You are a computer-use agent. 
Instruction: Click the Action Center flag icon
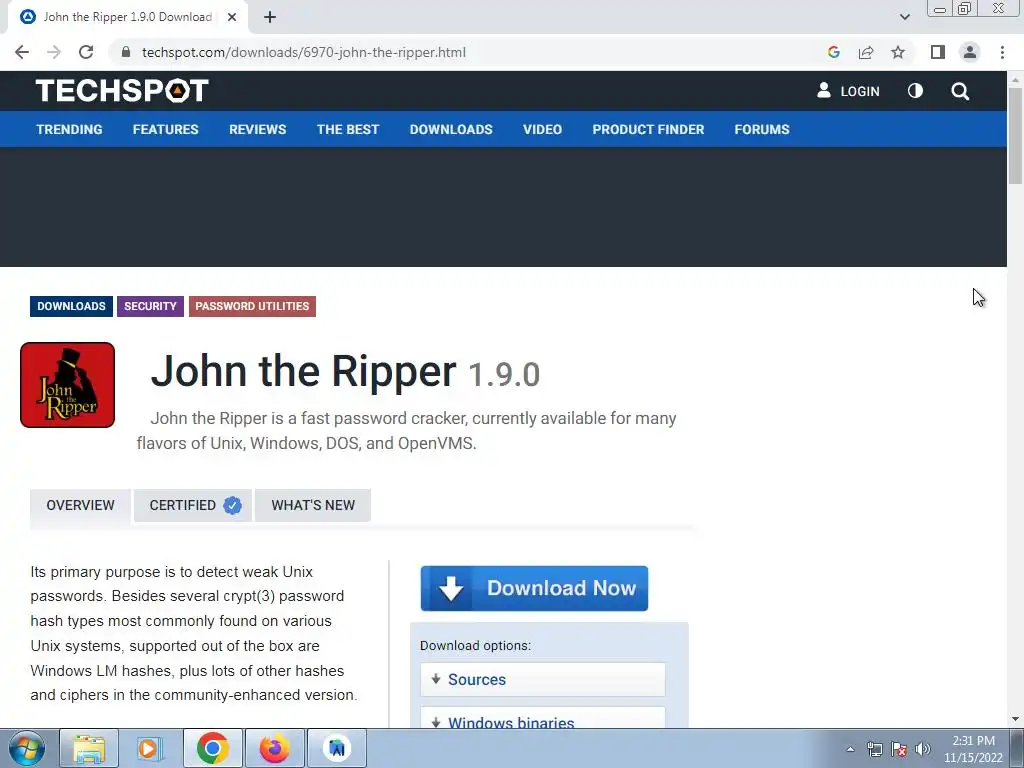[x=899, y=749]
